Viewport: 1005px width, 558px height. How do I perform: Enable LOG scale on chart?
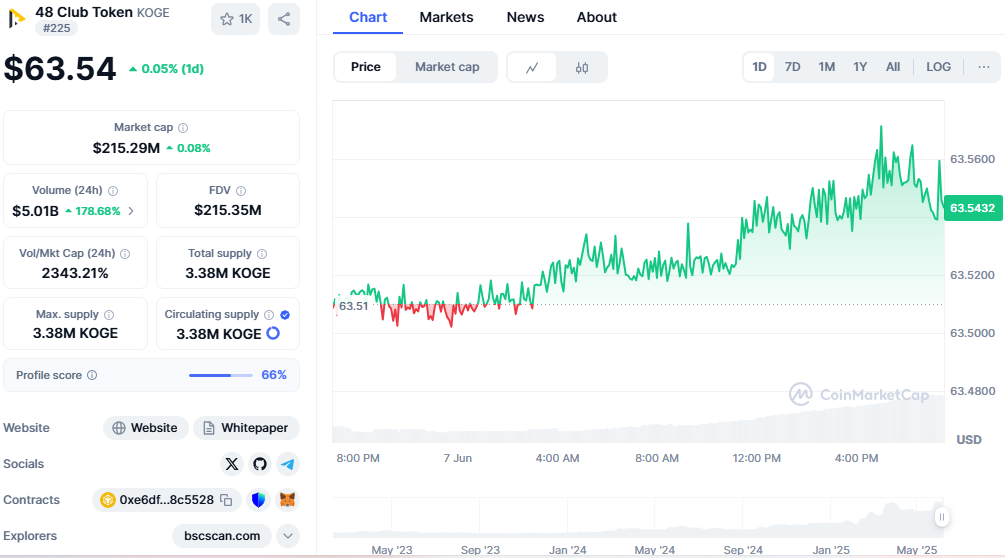pos(938,67)
